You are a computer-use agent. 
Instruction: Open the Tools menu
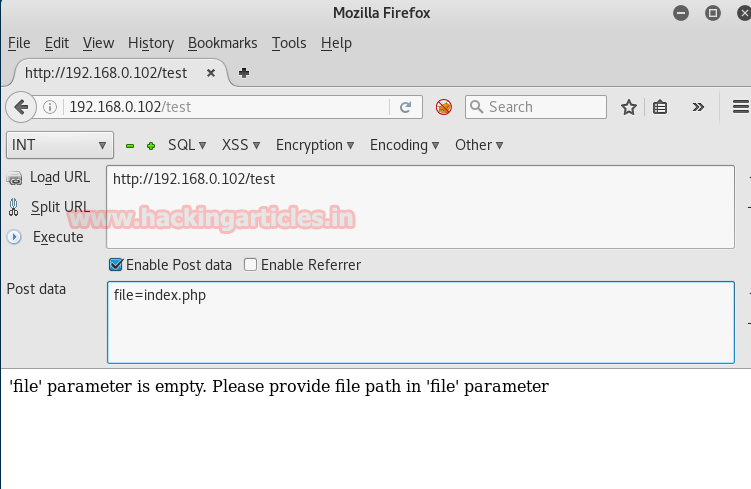pyautogui.click(x=289, y=43)
